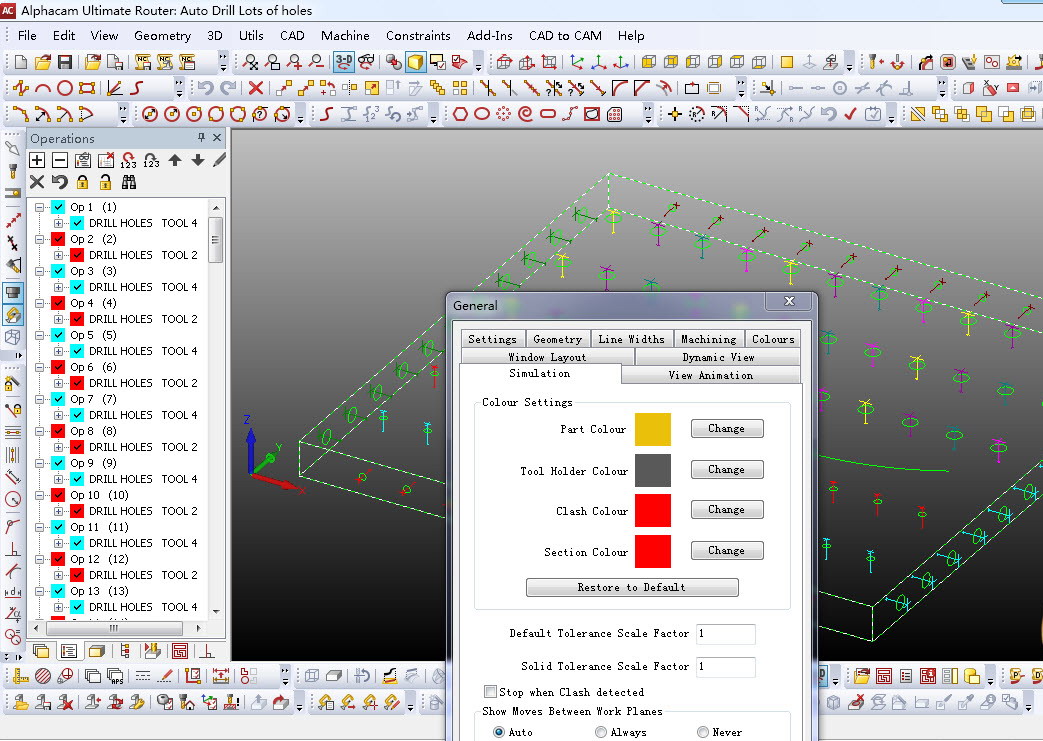Expand DRILL HOLES under Op 13
1043x741 pixels.
(59, 607)
